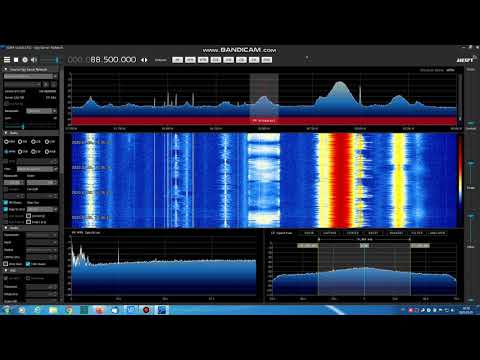This screenshot has height=360, width=480.
Task: Open the yellow folder File Explorer taskbar icon
Action: (x=53, y=310)
